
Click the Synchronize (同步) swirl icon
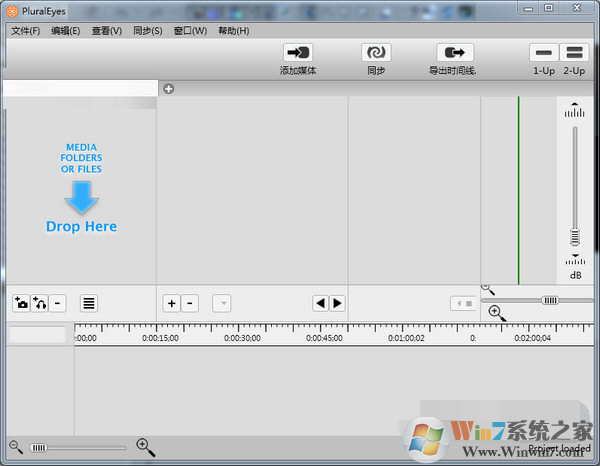coord(376,52)
